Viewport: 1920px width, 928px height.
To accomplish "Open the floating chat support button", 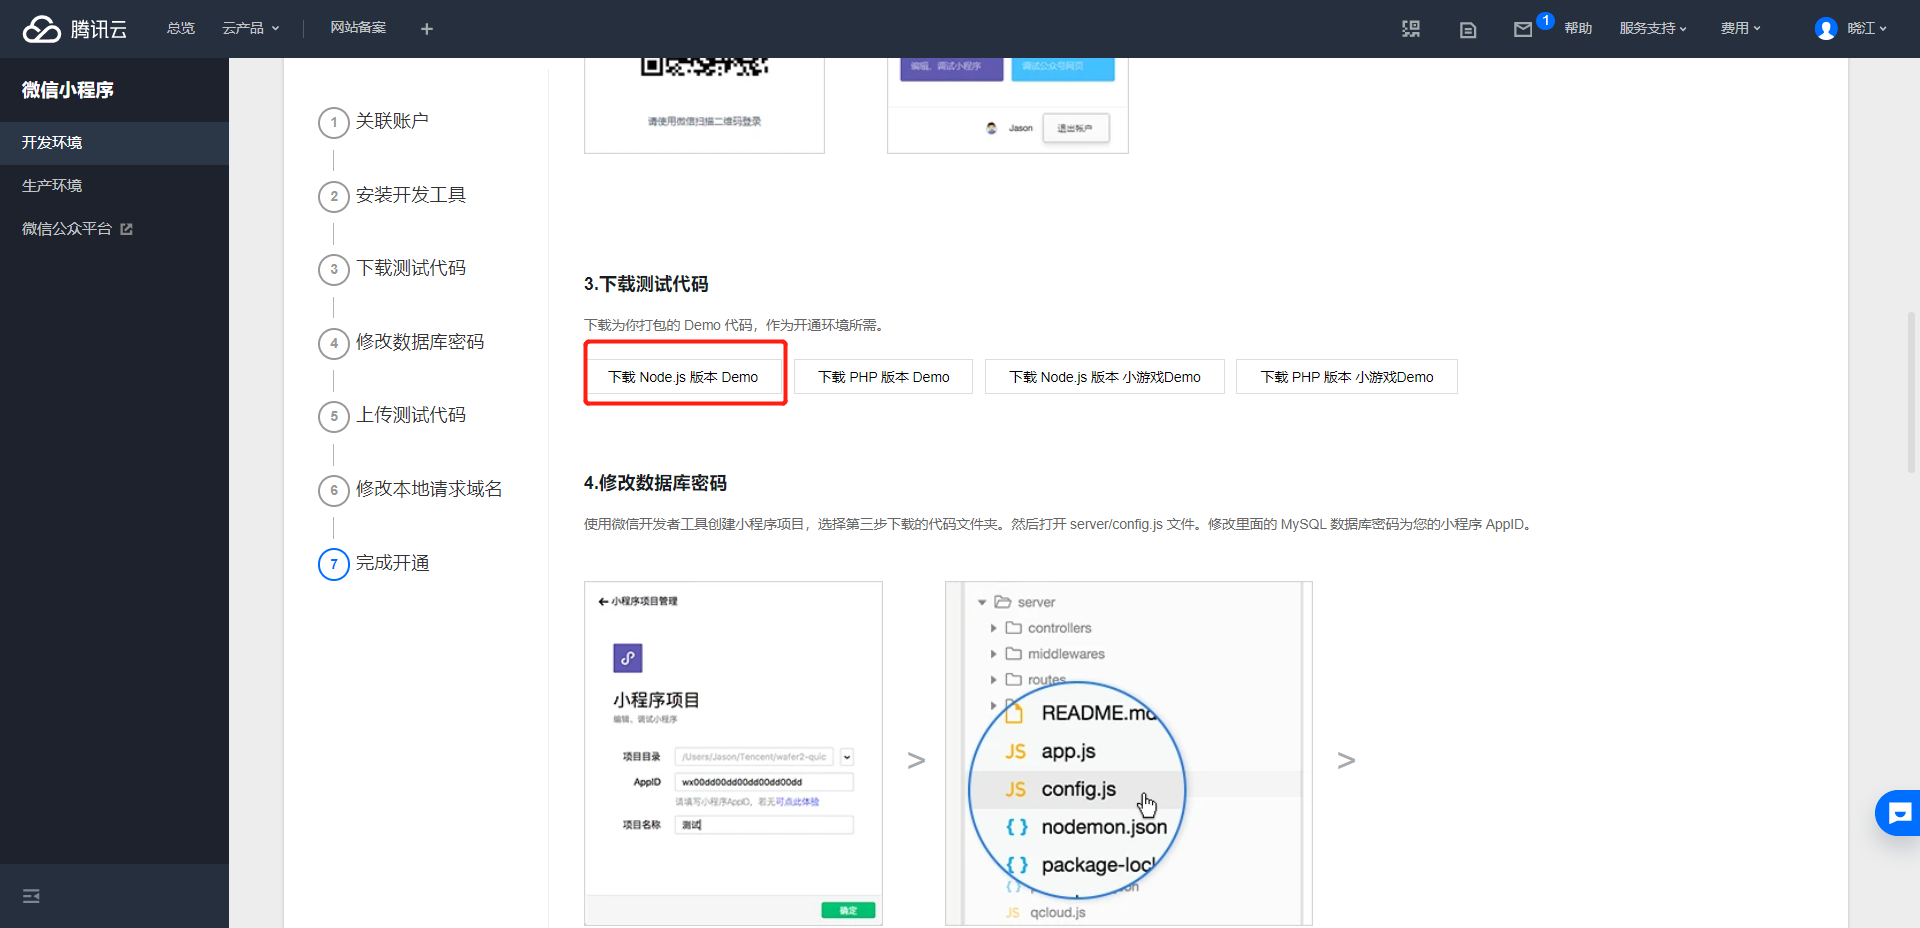I will click(1898, 813).
